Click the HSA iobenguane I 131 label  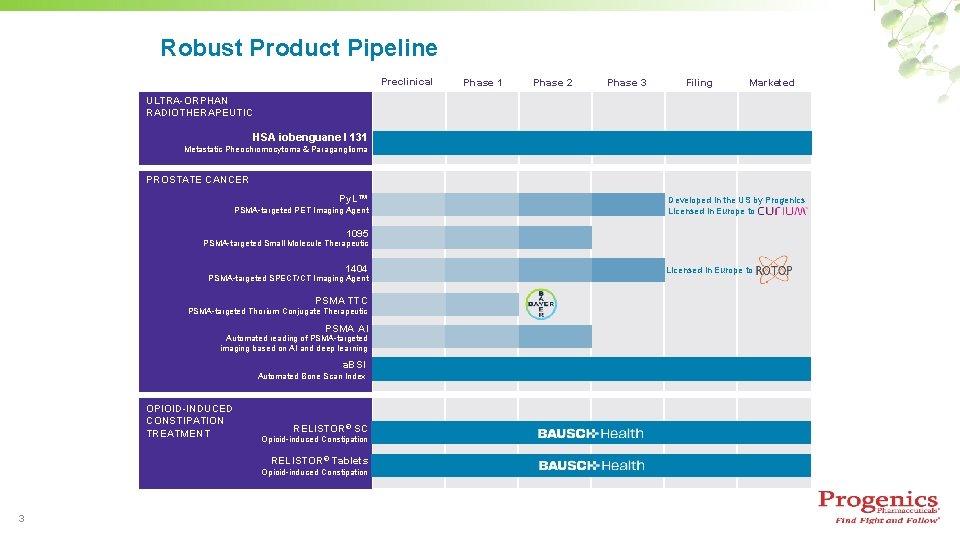310,137
